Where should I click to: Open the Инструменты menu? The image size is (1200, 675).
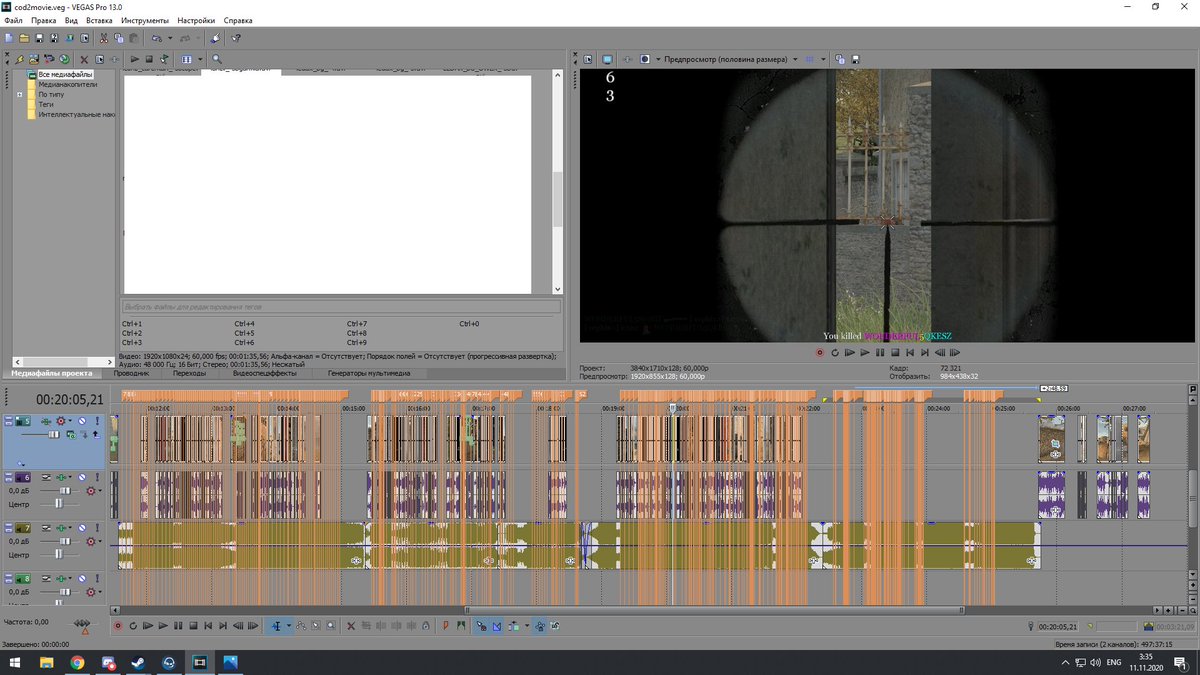[145, 20]
